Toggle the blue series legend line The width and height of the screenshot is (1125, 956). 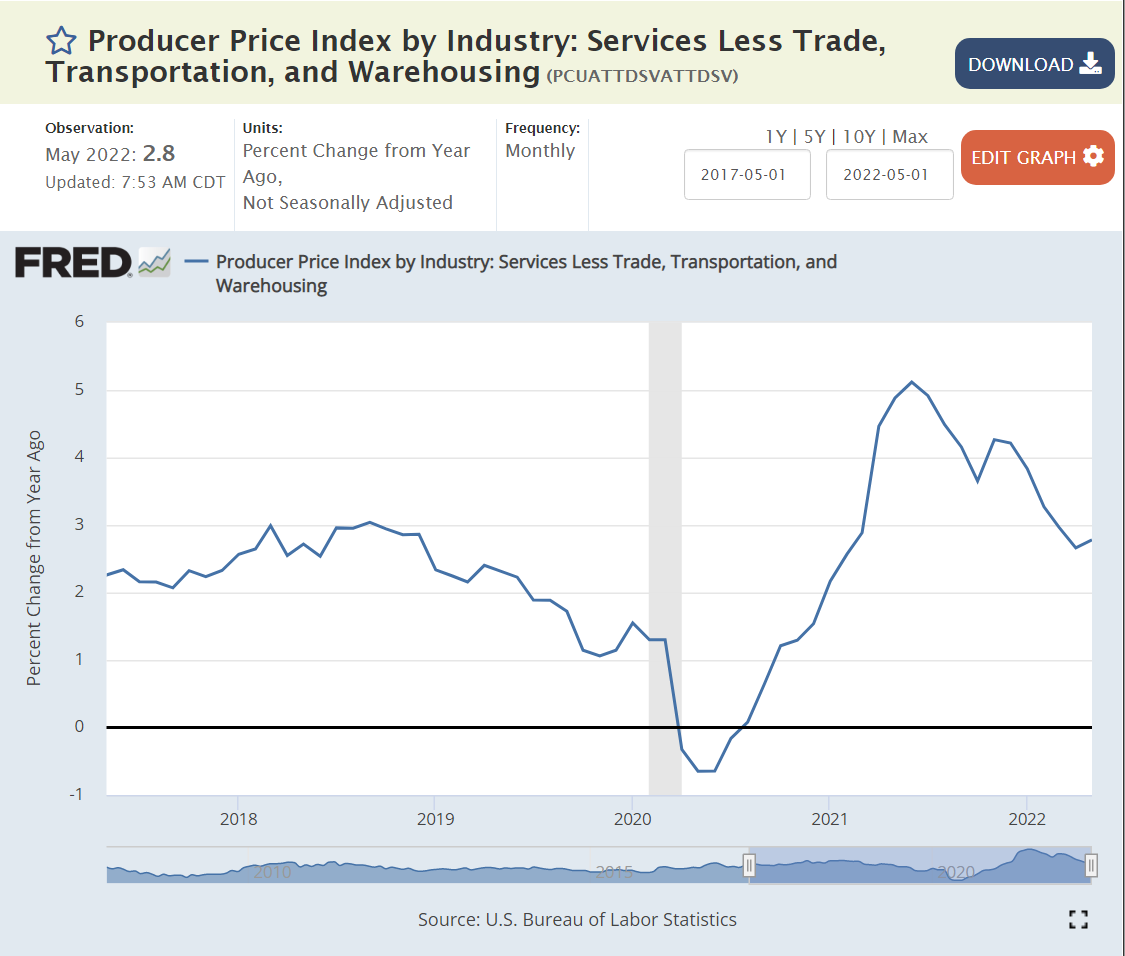point(197,262)
